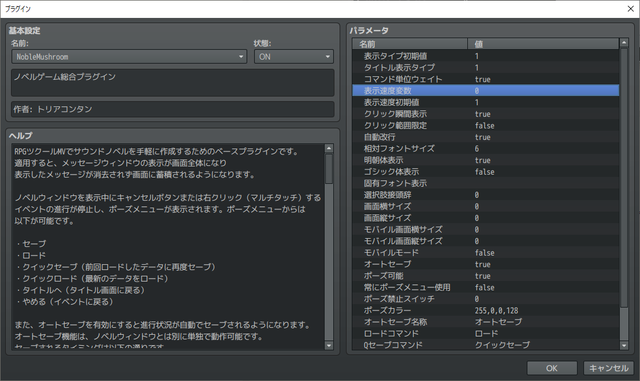
Task: Click the value 255,0,0,128 of ポーズカラー
Action: (x=496, y=310)
